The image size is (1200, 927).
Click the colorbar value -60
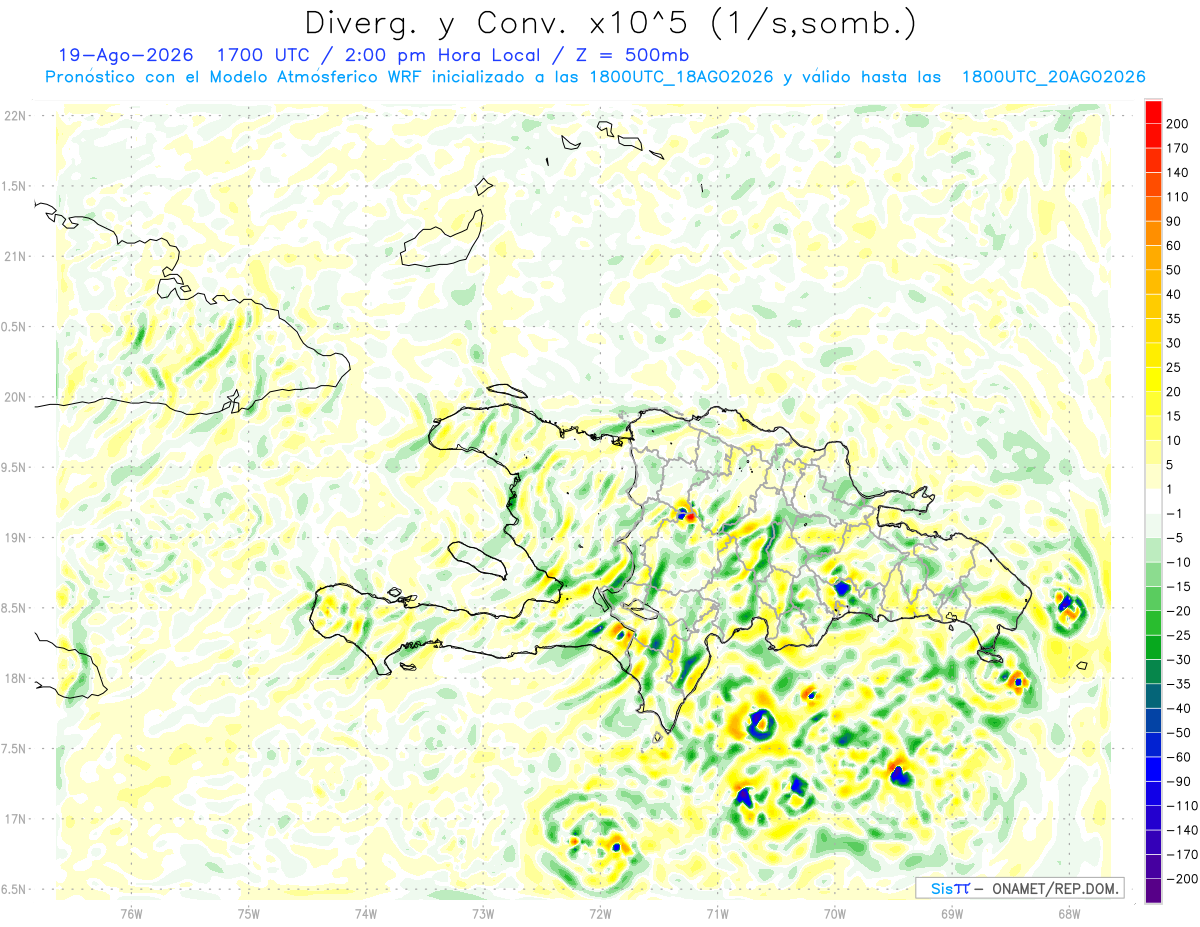tap(1180, 758)
